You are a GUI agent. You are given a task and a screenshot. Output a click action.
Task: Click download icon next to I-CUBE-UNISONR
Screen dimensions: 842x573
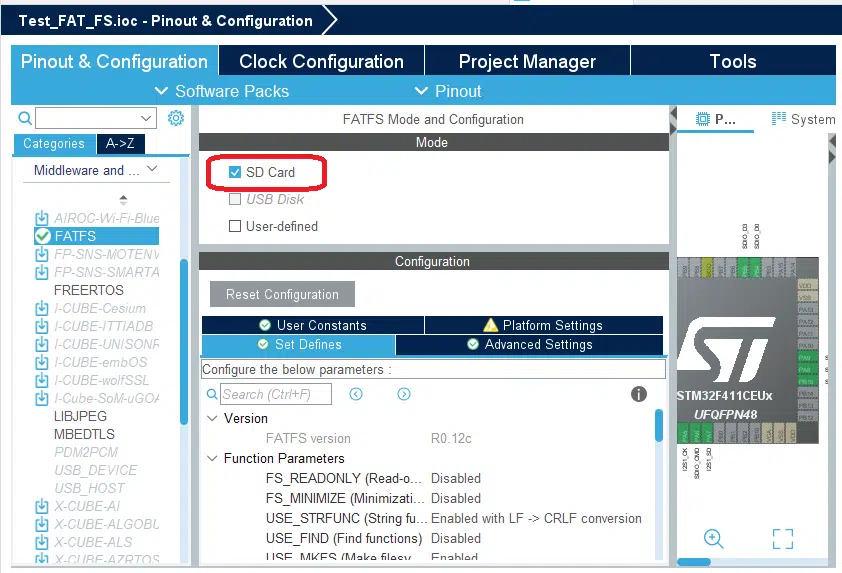point(41,344)
